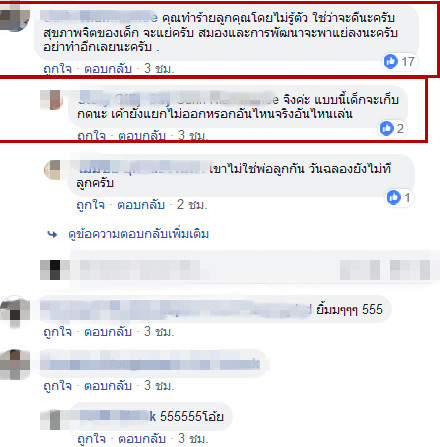The image size is (440, 447).
Task: Click the reply arrow icon beside ดูข้อความตอบกลับเพิ่มเติม
Action: (52, 234)
